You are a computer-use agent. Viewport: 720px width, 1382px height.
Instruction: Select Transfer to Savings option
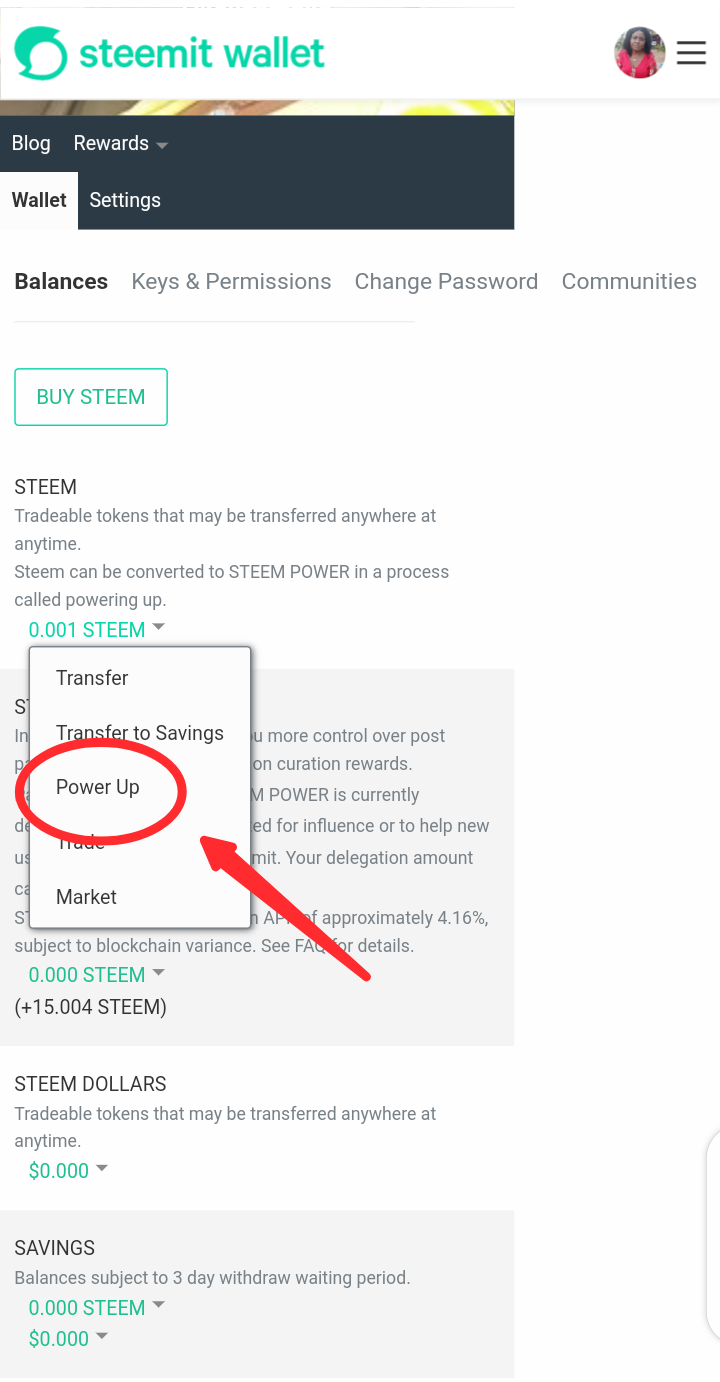(x=140, y=733)
